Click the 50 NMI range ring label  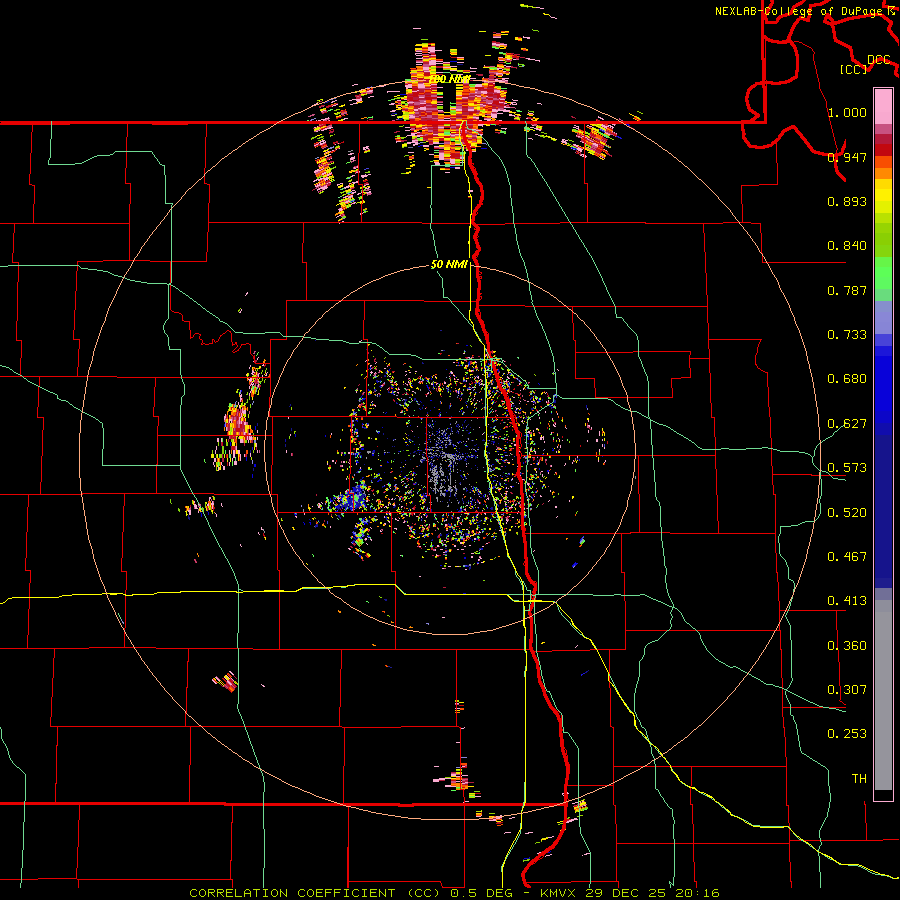pyautogui.click(x=449, y=265)
